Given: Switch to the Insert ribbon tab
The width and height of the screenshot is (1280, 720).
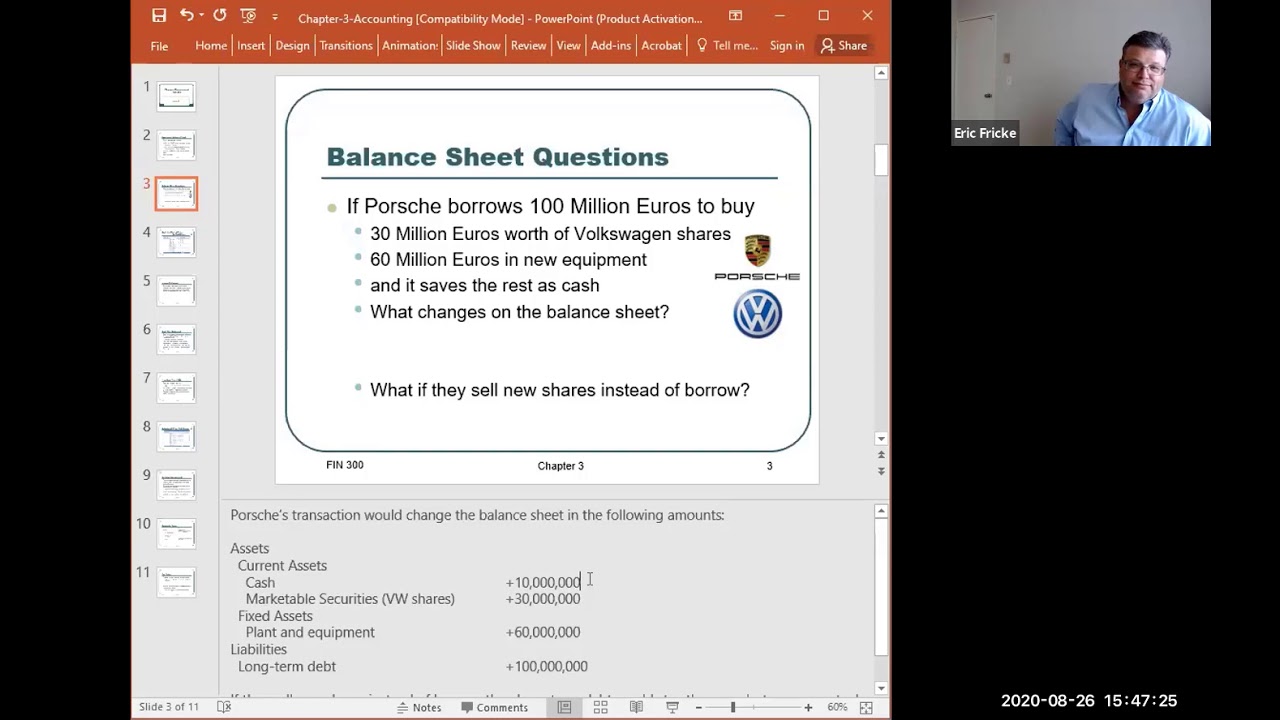Looking at the screenshot, I should click(x=251, y=46).
